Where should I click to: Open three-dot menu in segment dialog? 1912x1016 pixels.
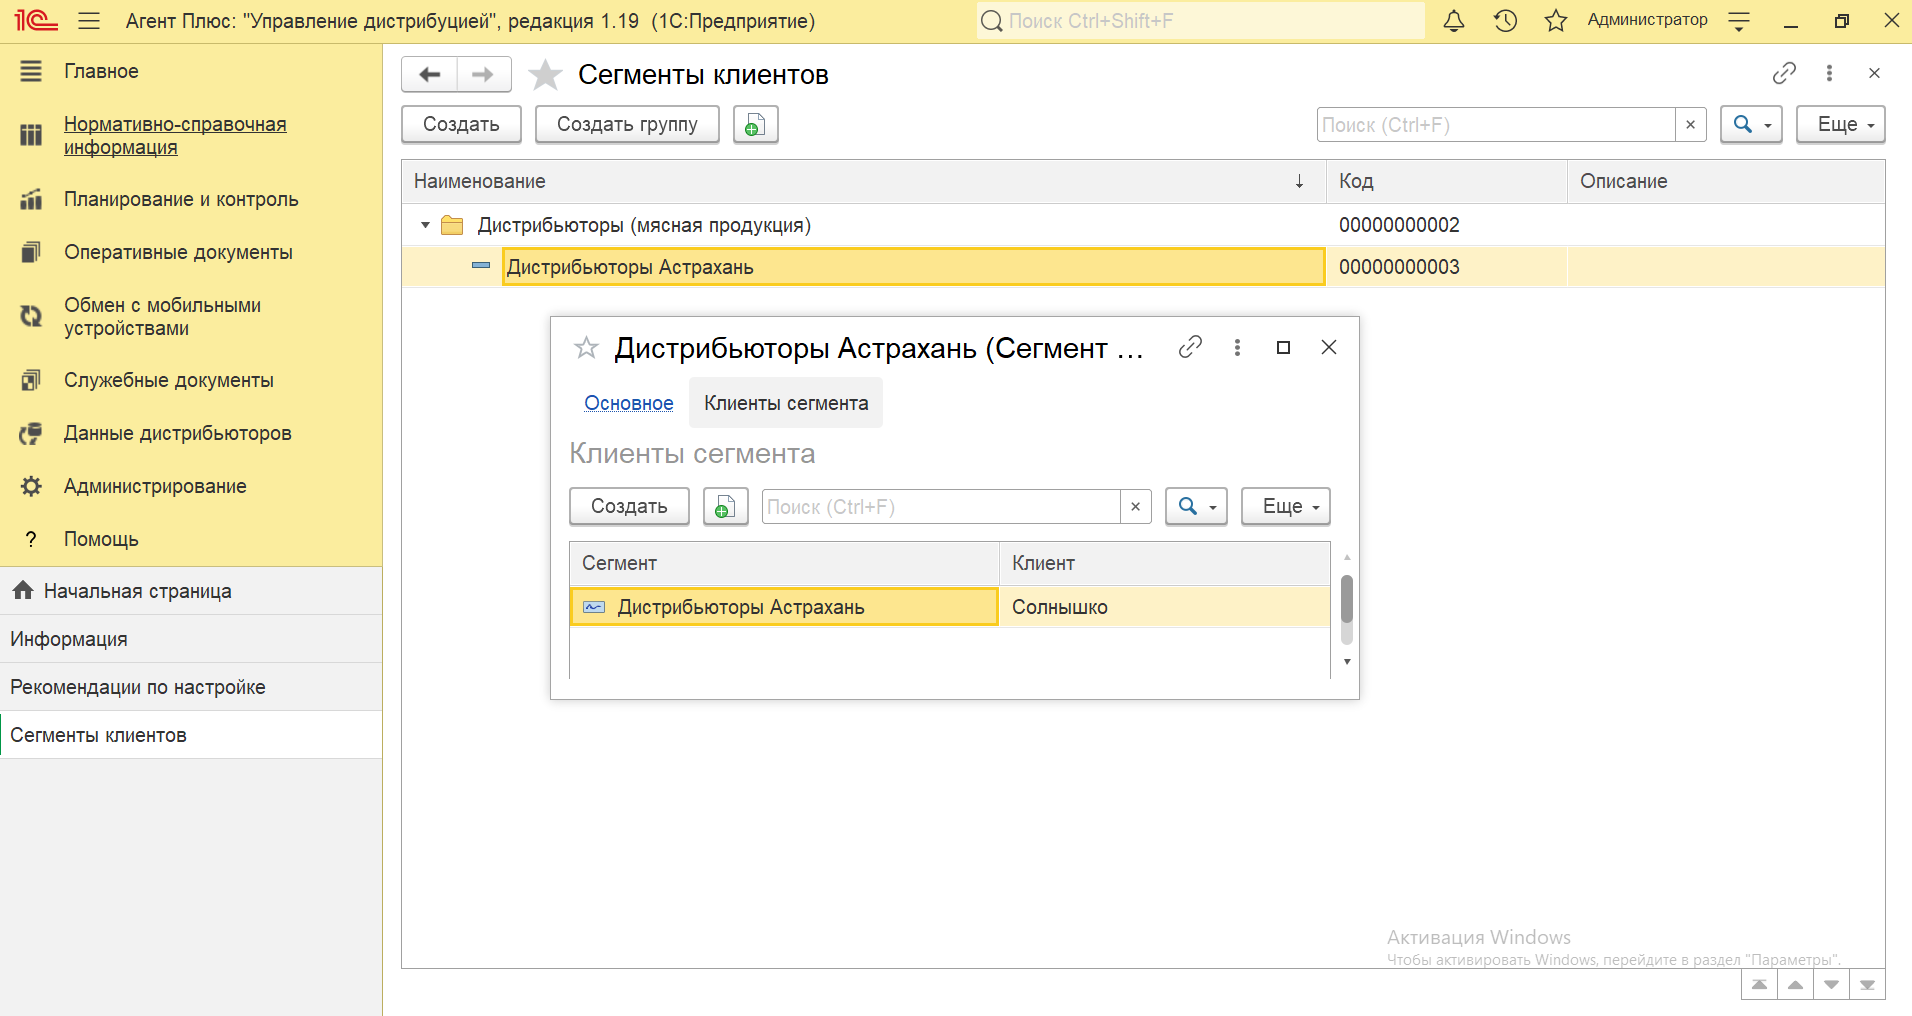point(1237,347)
